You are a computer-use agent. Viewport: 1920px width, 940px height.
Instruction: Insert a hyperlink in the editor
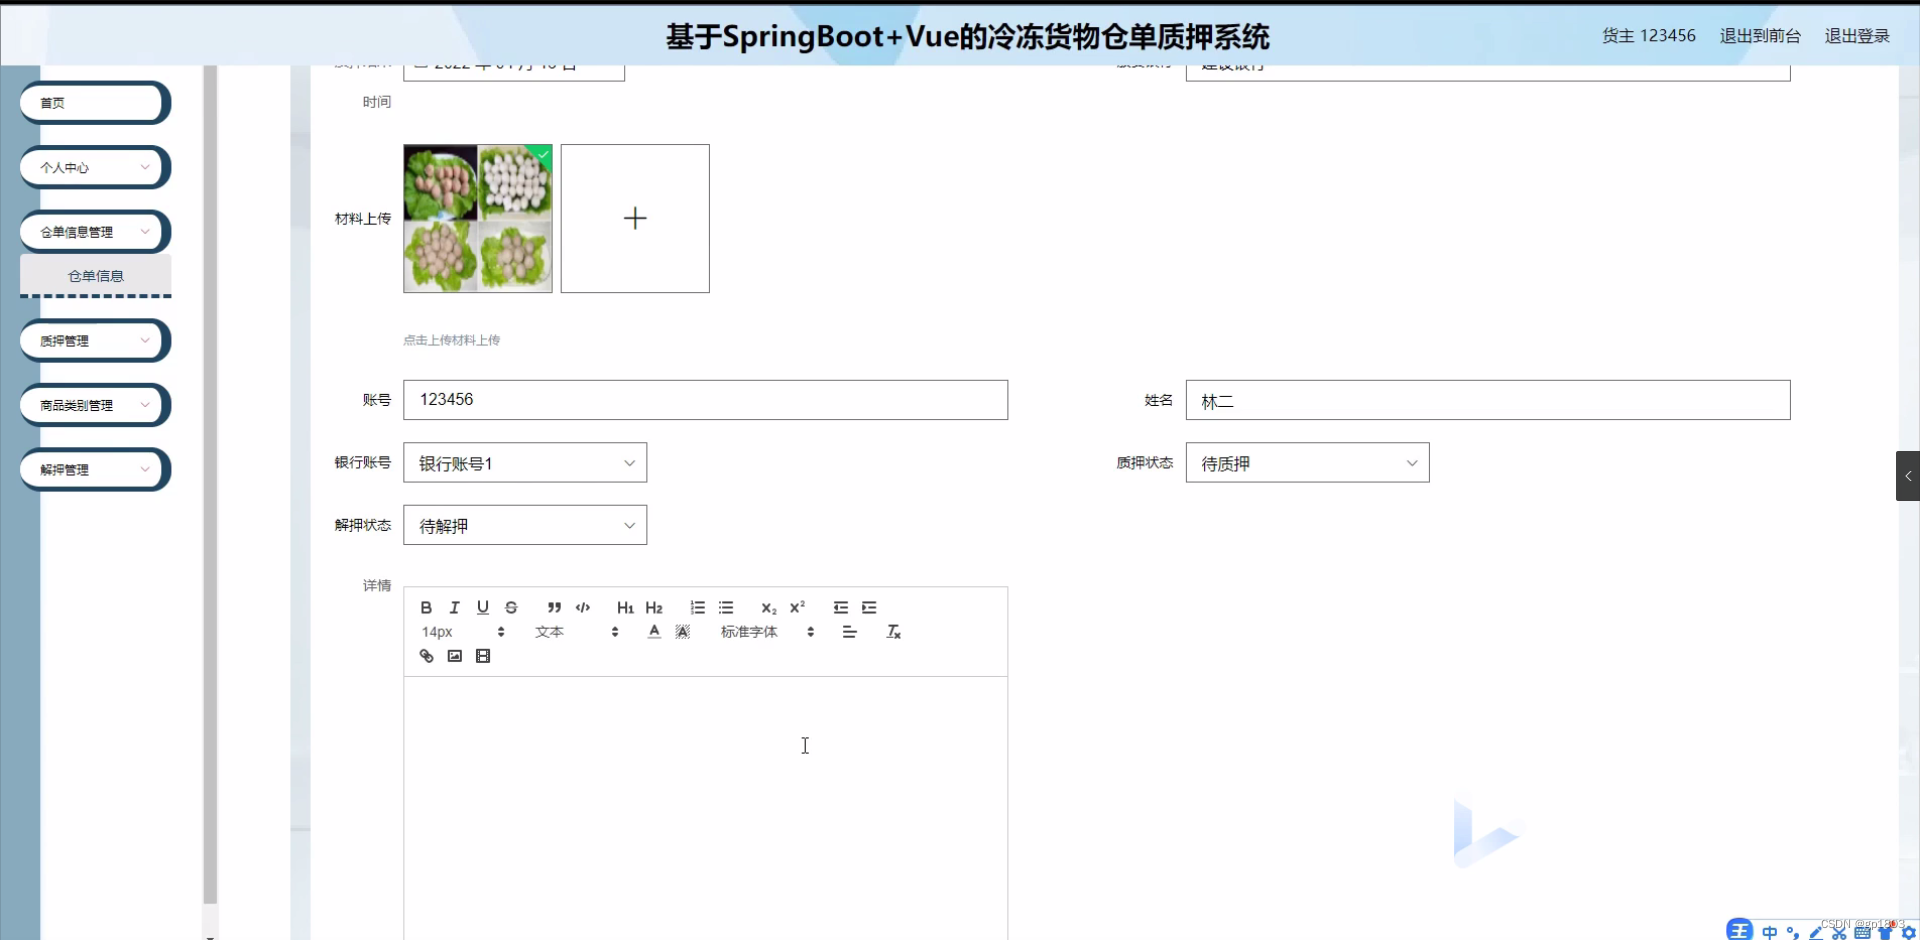click(427, 655)
